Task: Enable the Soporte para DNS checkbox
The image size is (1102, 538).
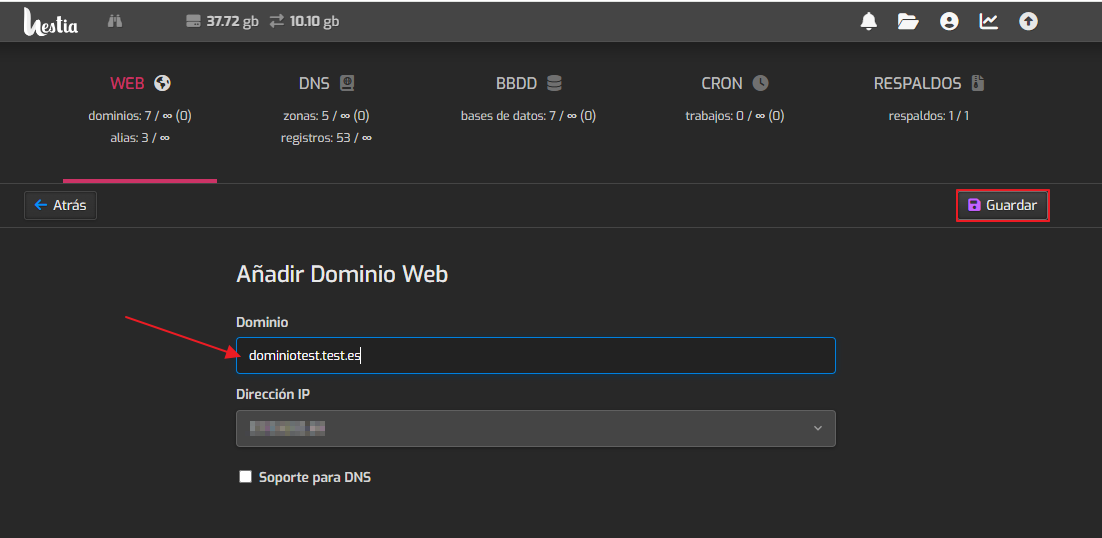Action: (245, 478)
